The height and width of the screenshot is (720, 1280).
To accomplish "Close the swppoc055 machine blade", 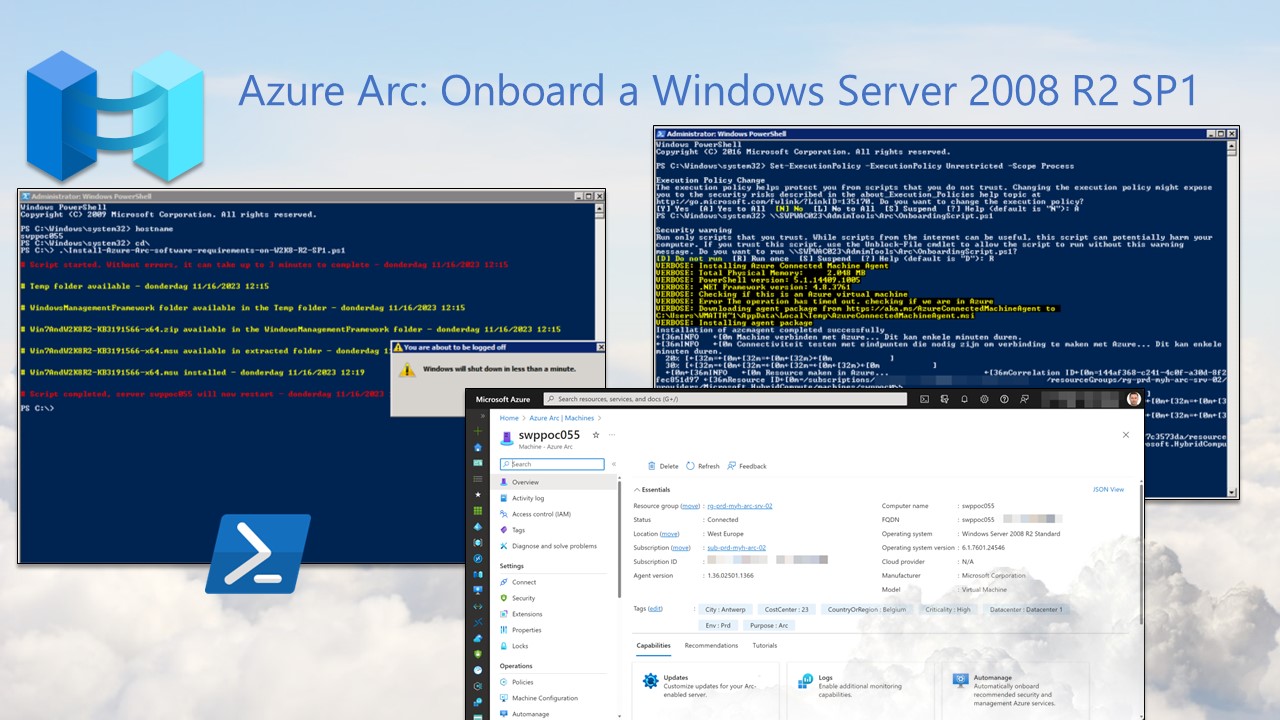I will [x=1126, y=435].
